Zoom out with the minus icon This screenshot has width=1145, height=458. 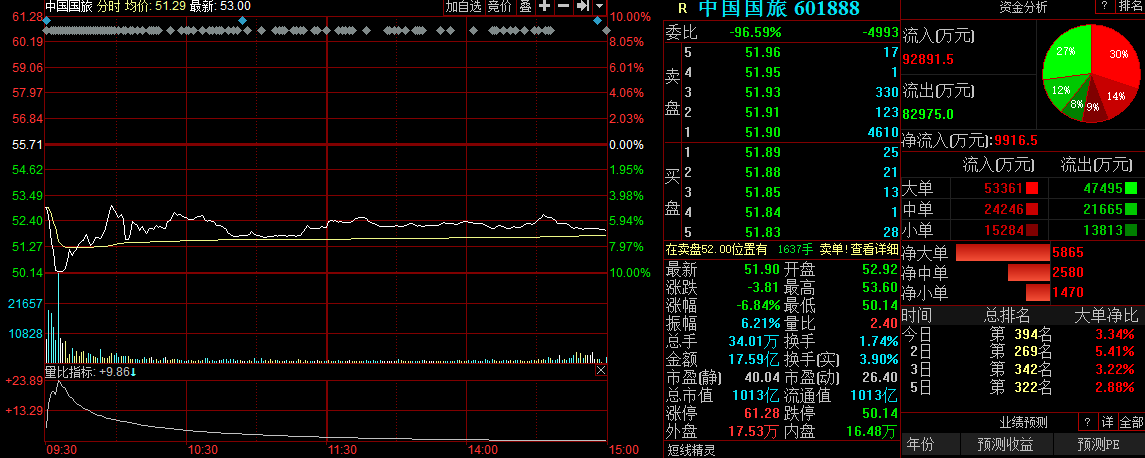point(564,7)
